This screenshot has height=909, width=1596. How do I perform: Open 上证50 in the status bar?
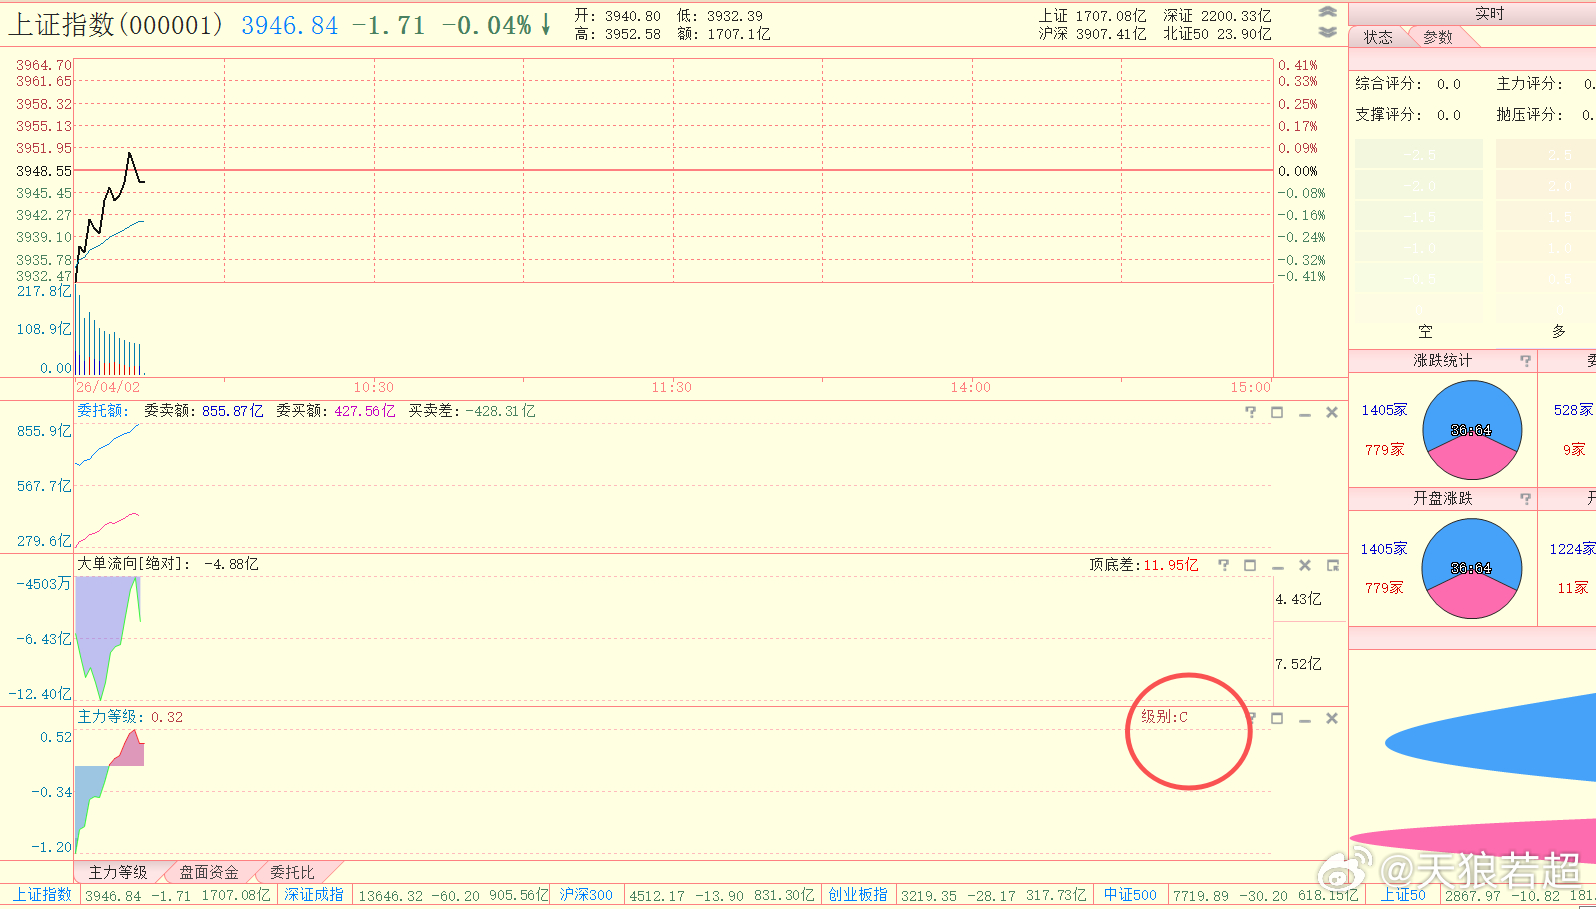coord(1403,895)
